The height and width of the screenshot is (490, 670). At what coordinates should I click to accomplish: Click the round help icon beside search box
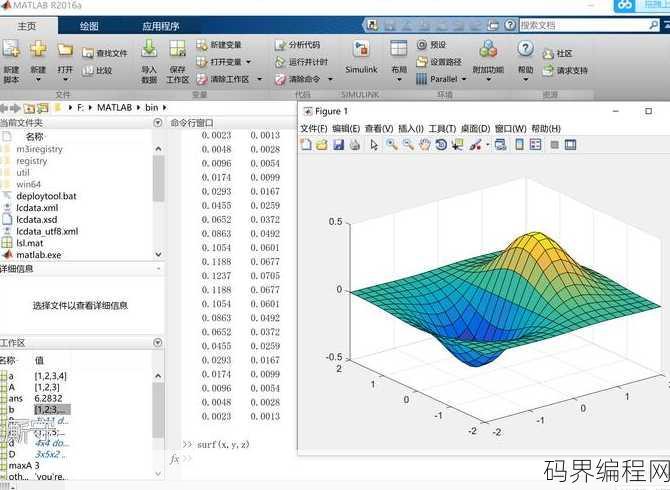click(x=510, y=25)
